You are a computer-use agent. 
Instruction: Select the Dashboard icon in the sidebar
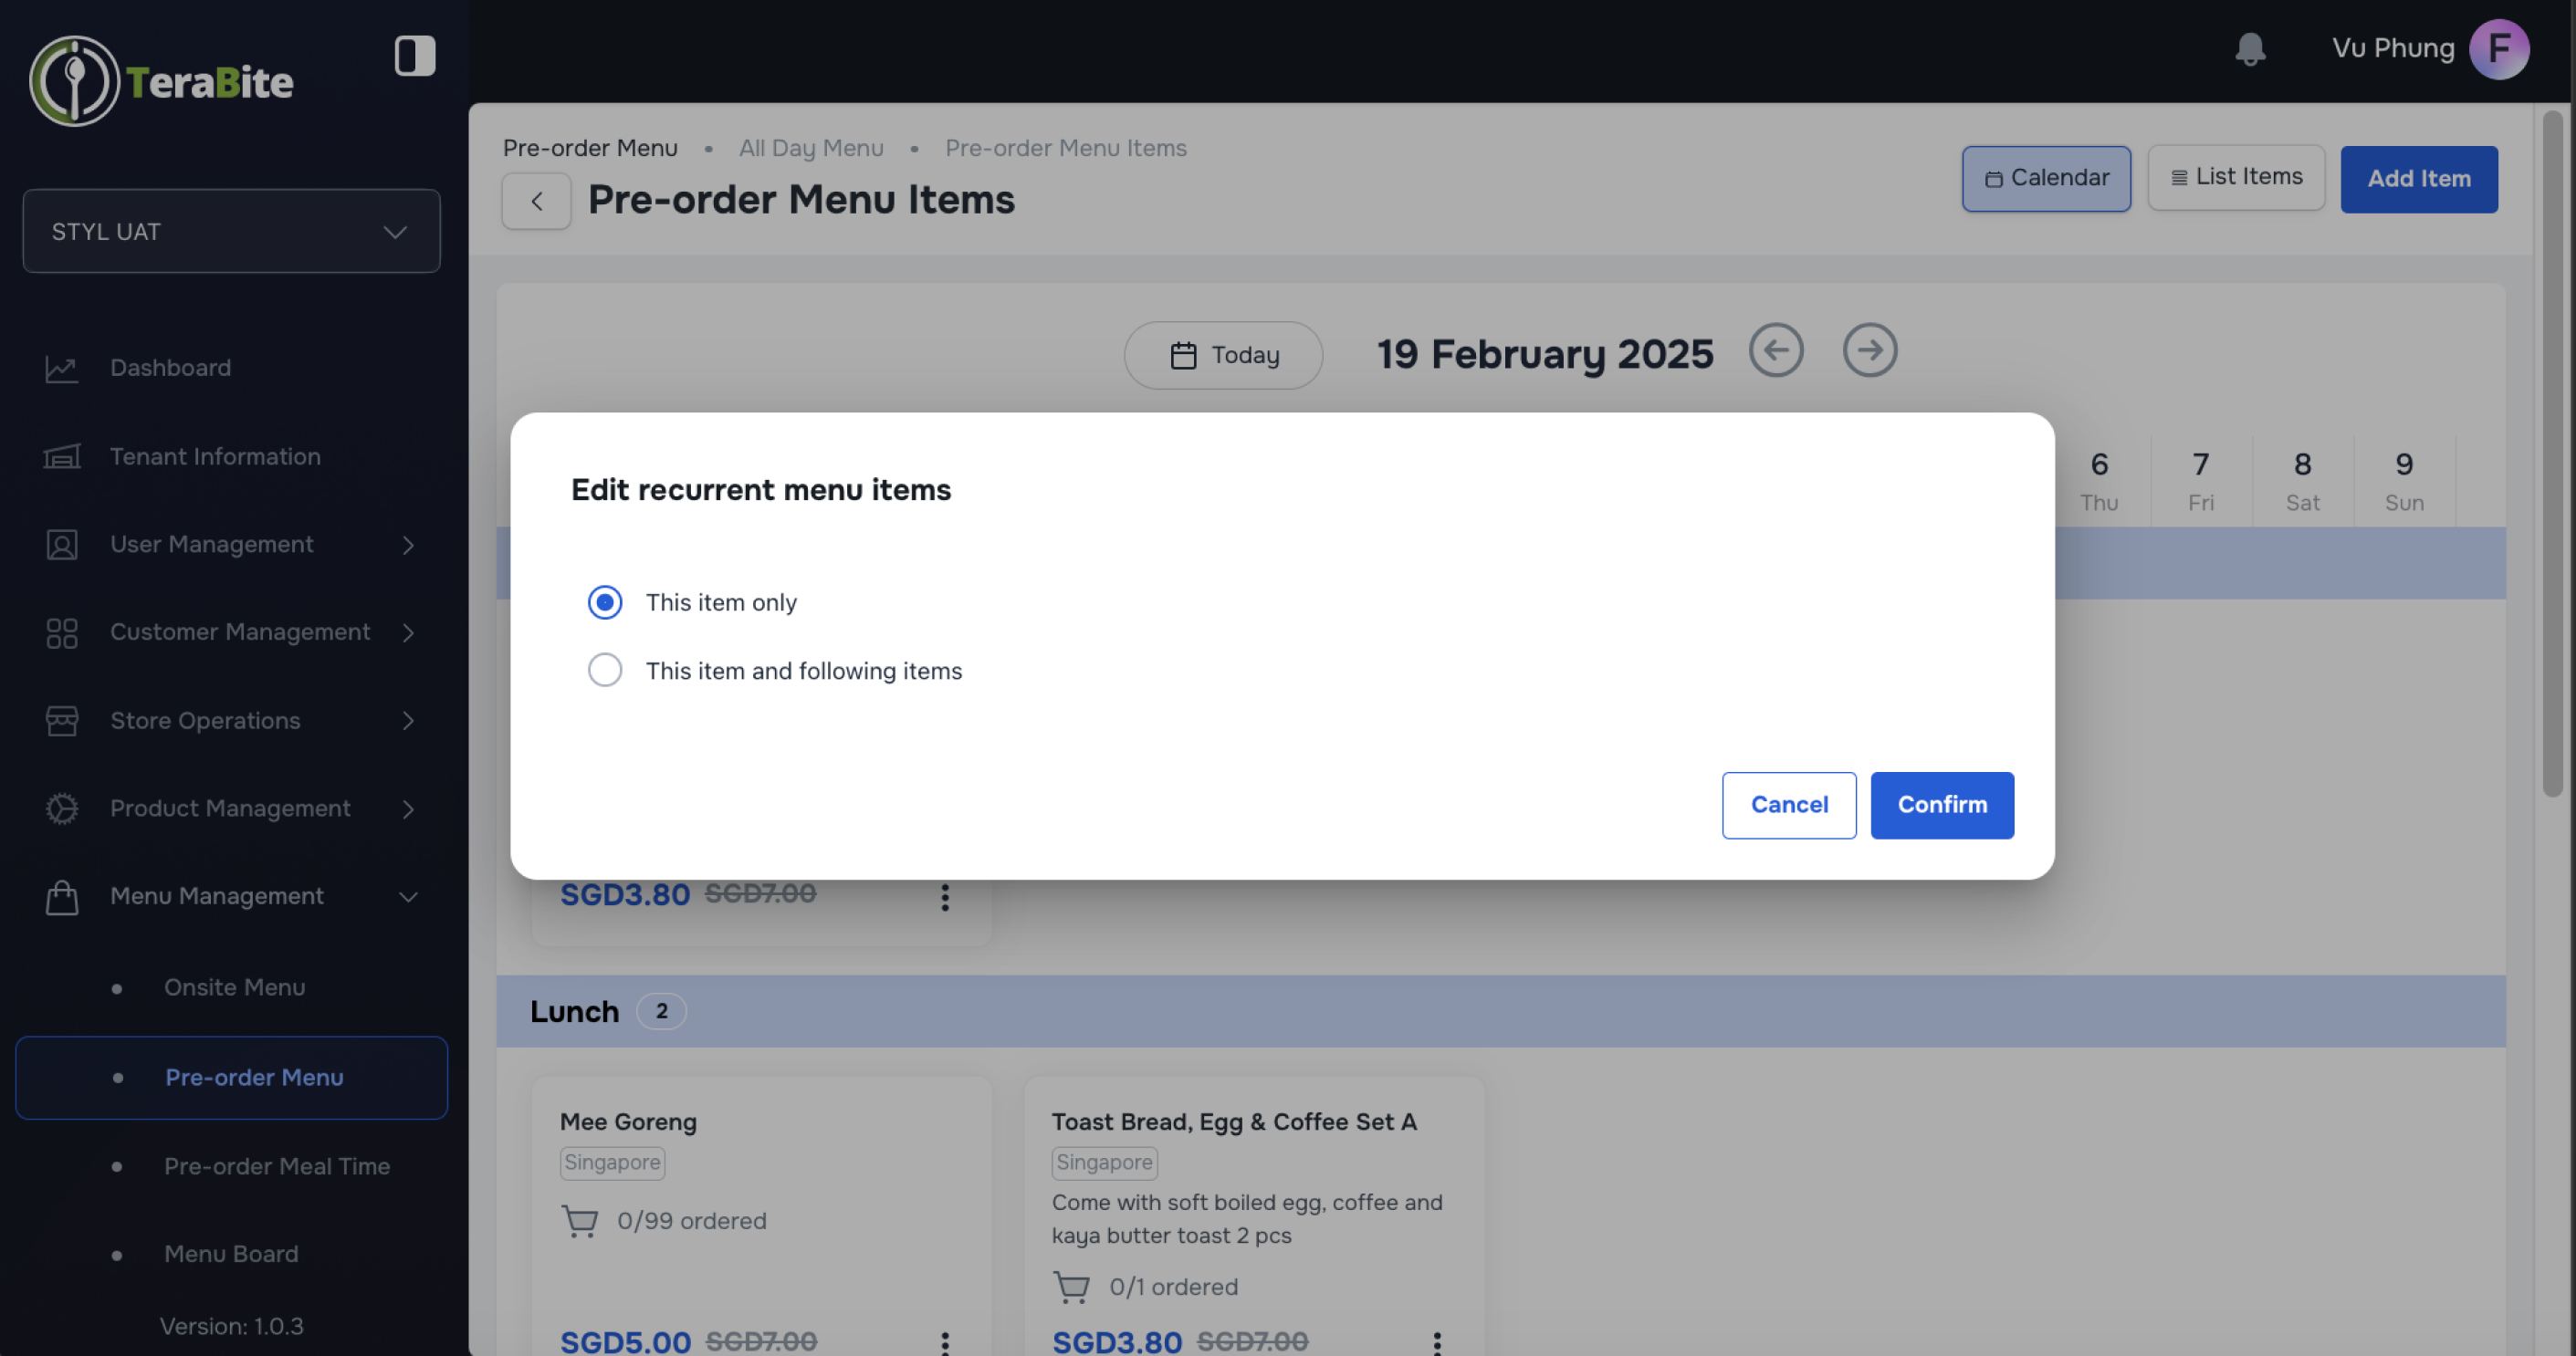61,368
